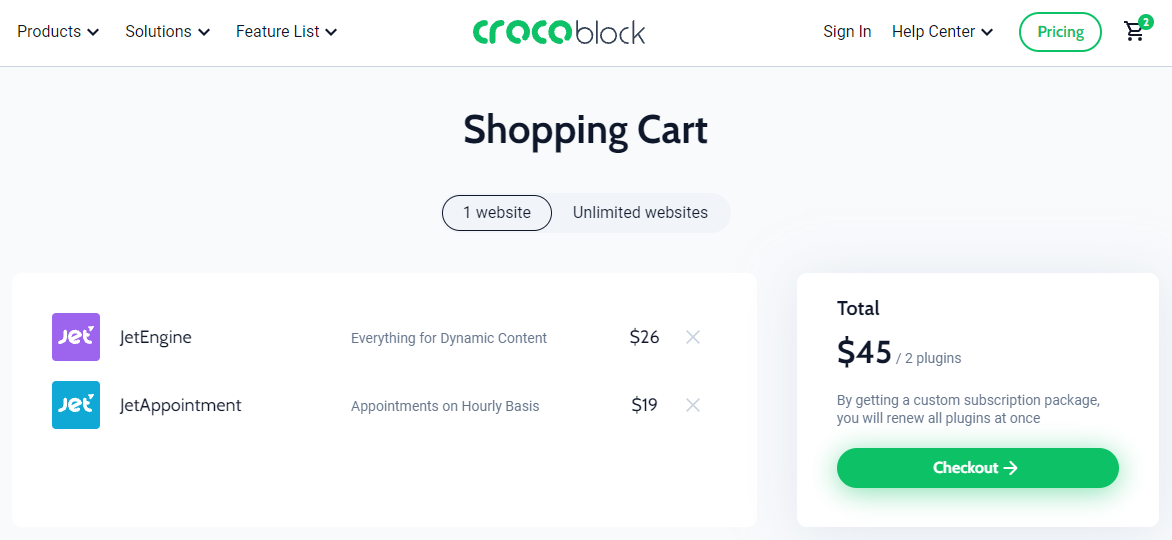Screen dimensions: 1172x540
Task: Switch to Unlimited websites option
Action: (x=640, y=212)
